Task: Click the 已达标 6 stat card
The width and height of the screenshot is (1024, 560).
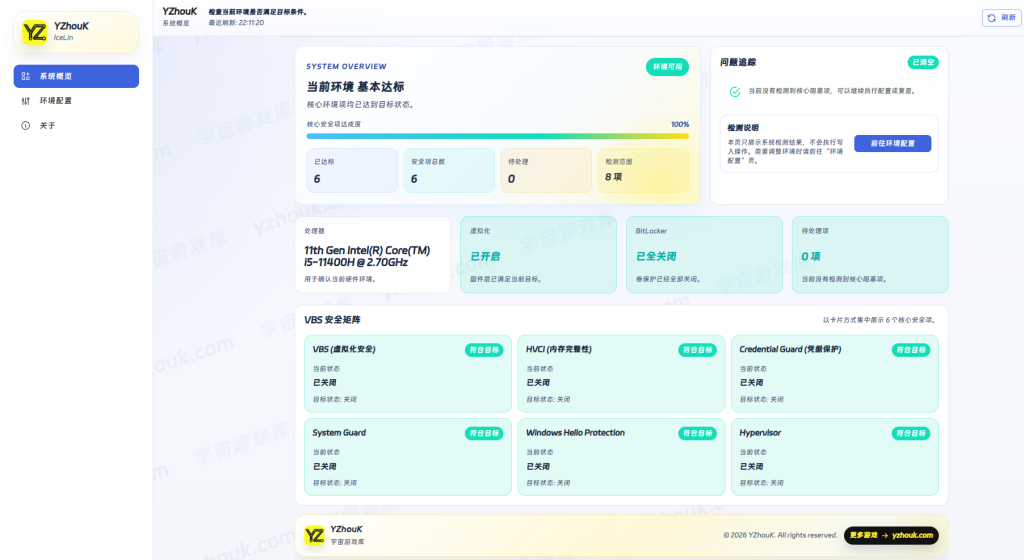Action: tap(352, 170)
